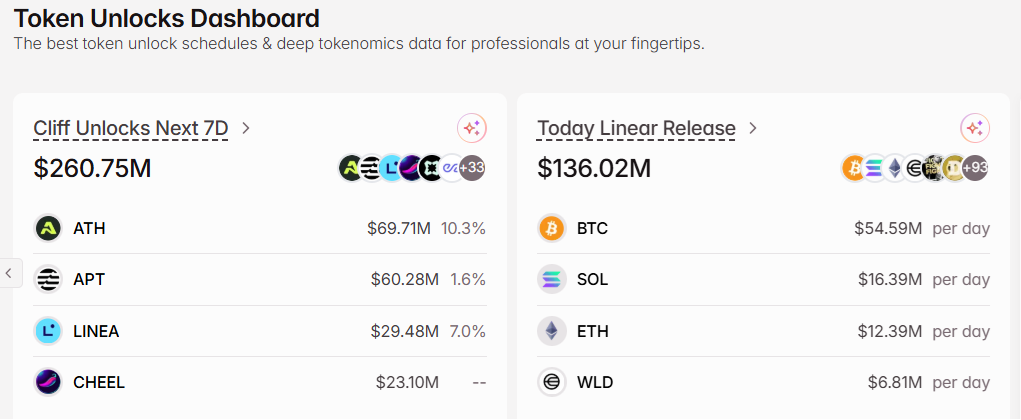Screen dimensions: 1021x420
Task: Click the WLD Worldcoin icon
Action: [552, 382]
